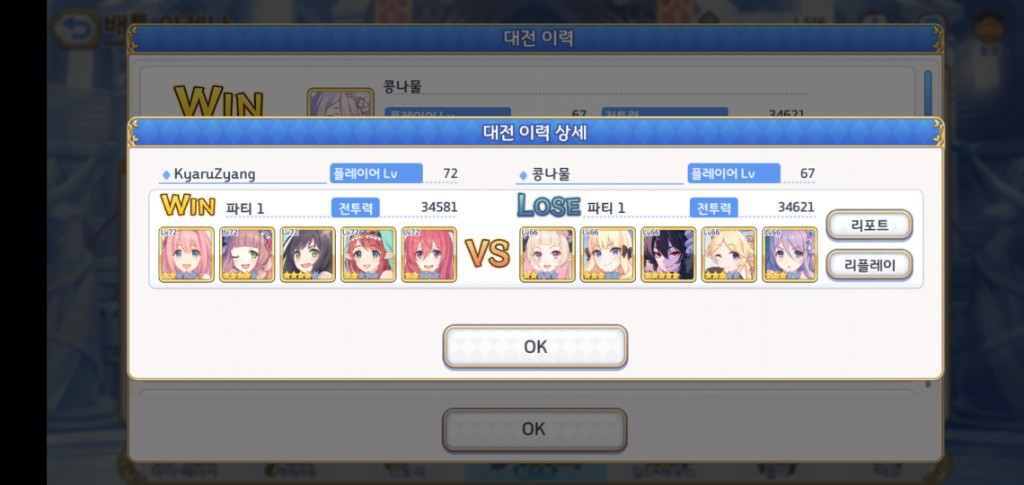The width and height of the screenshot is (1024, 485).
Task: Select the dark purple demon character portrait
Action: pos(669,255)
